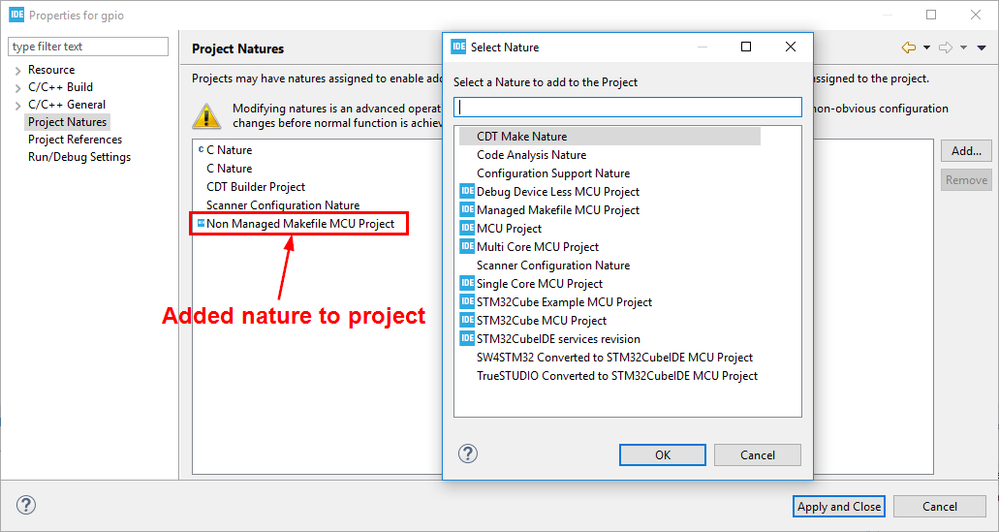
Task: Click the IDE icon beside MCU Project
Action: coord(467,228)
